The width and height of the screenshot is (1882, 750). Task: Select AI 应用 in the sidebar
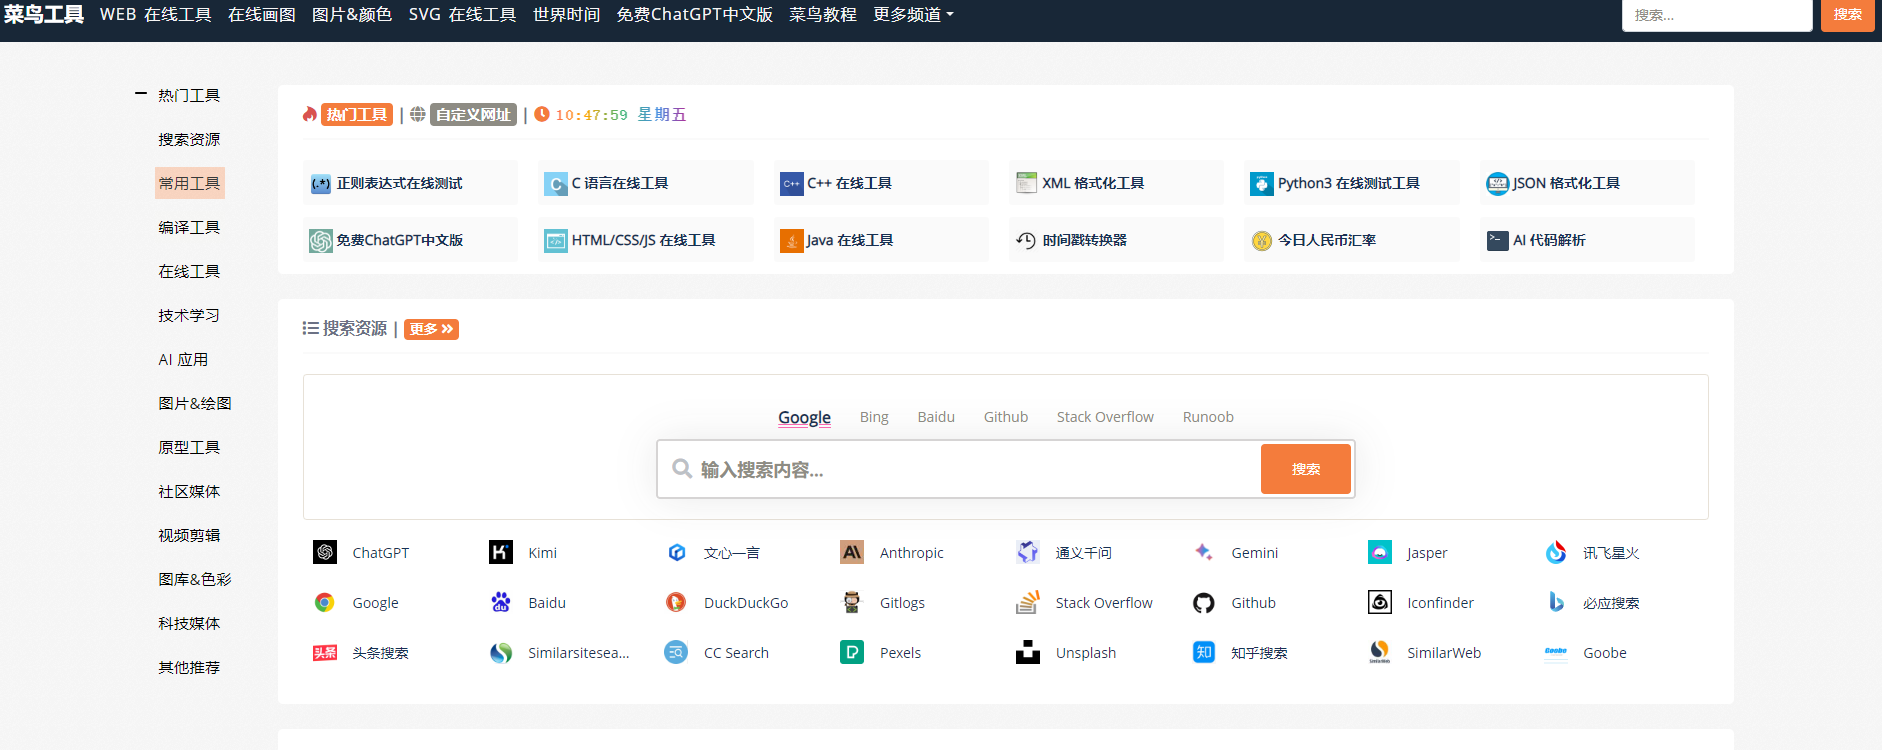click(x=183, y=360)
